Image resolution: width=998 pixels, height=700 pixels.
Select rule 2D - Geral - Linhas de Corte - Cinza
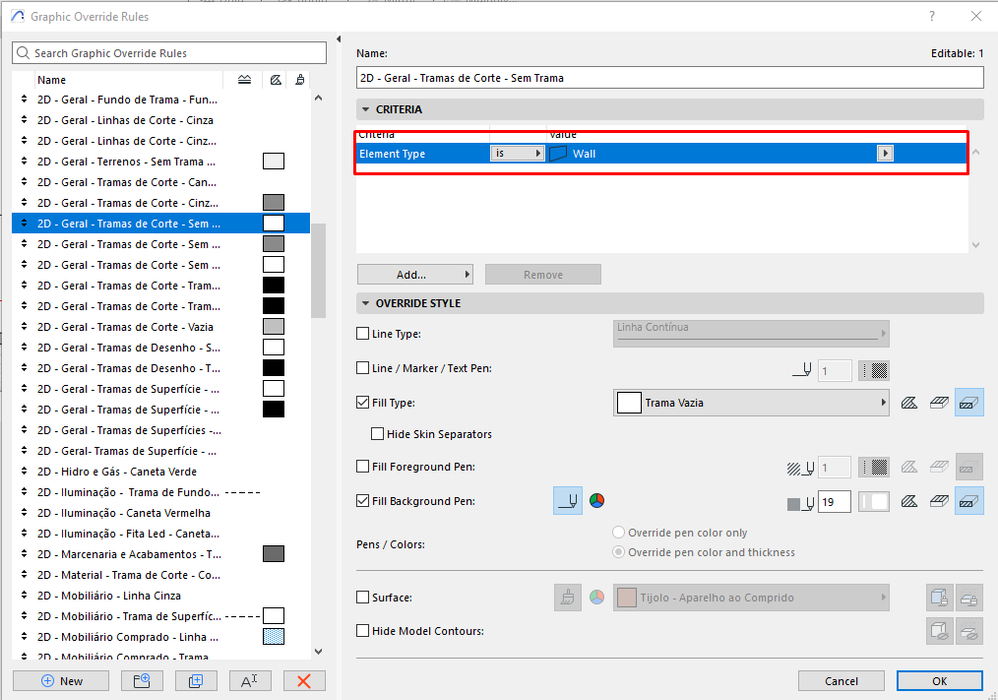[161, 120]
